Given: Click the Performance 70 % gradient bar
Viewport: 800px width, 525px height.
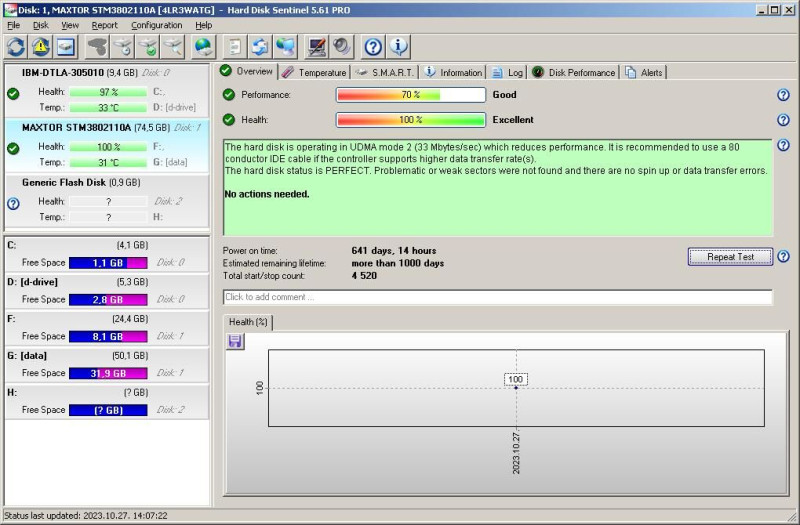Looking at the screenshot, I should coord(411,95).
